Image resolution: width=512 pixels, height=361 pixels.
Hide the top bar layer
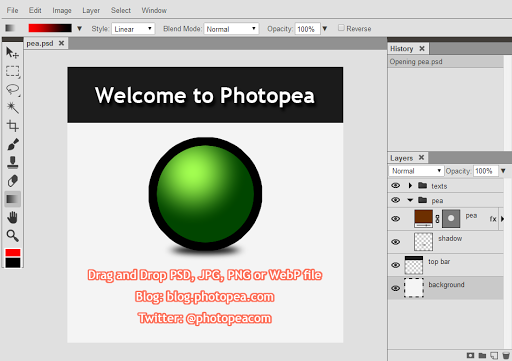point(396,265)
